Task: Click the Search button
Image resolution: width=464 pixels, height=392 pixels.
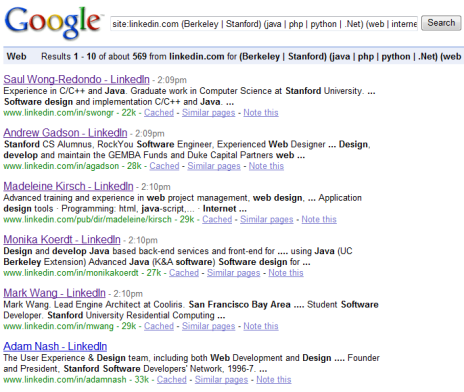Action: pyautogui.click(x=441, y=23)
